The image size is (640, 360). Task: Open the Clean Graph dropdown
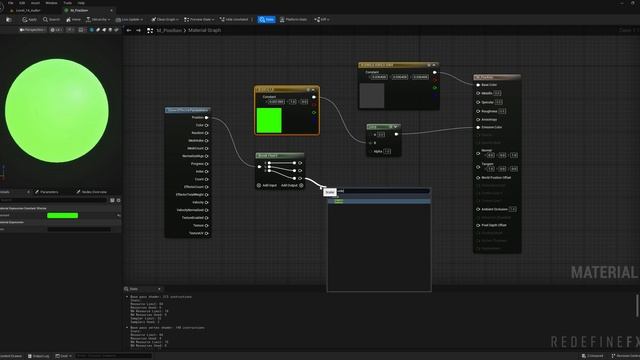[165, 20]
